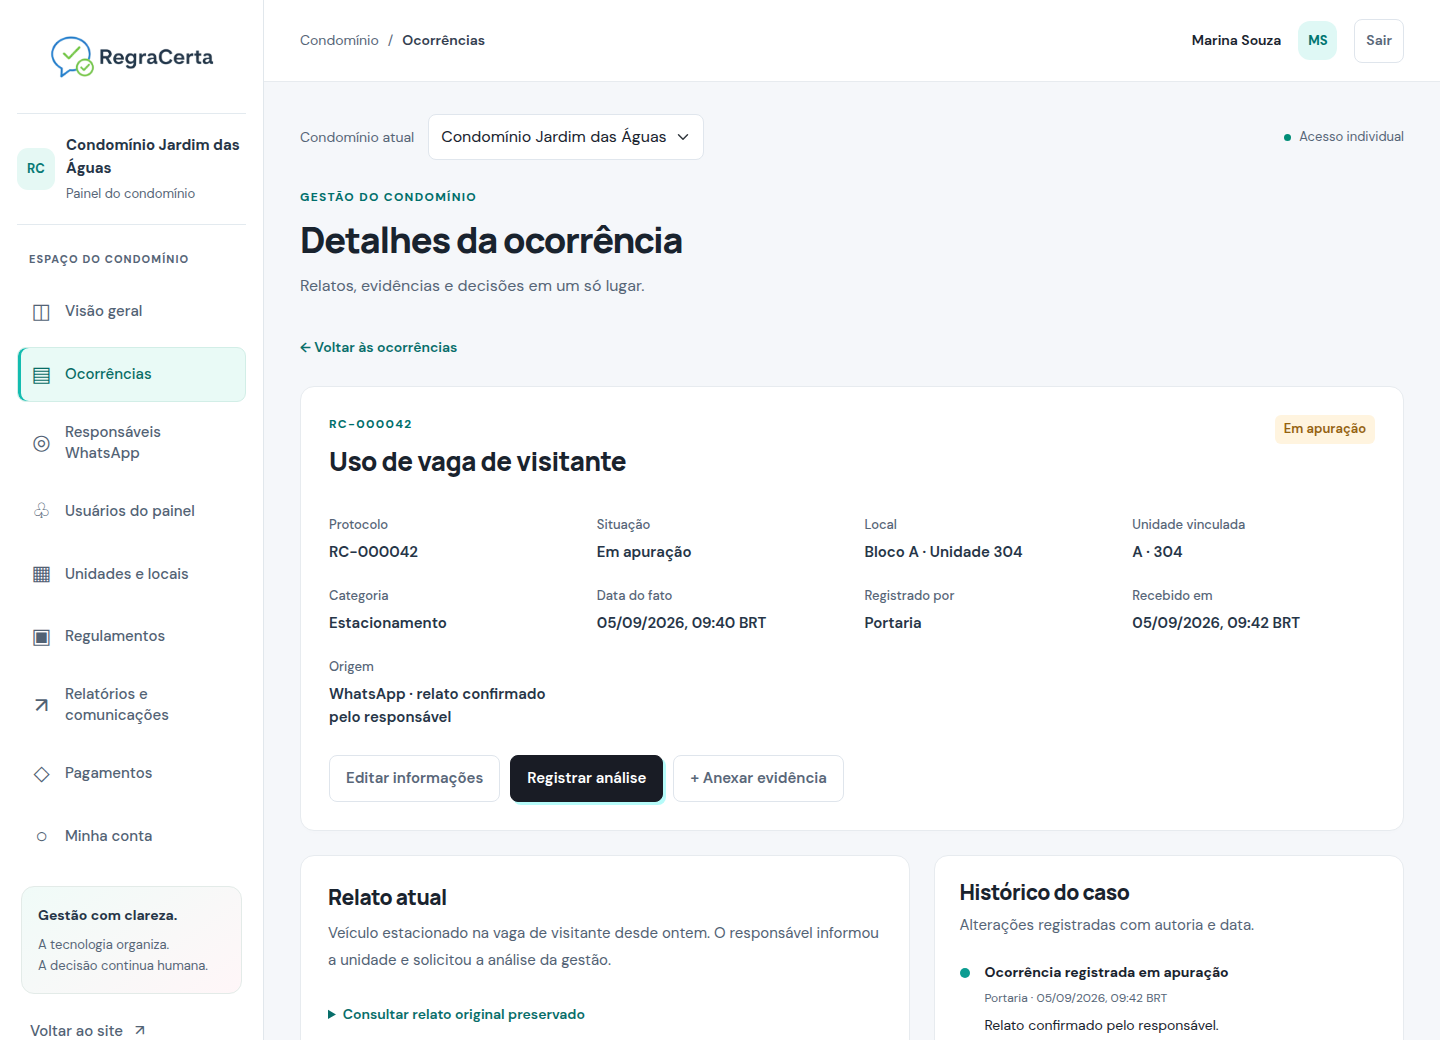The image size is (1440, 1040).
Task: Click the Categoria value Estacionamento
Action: point(388,623)
